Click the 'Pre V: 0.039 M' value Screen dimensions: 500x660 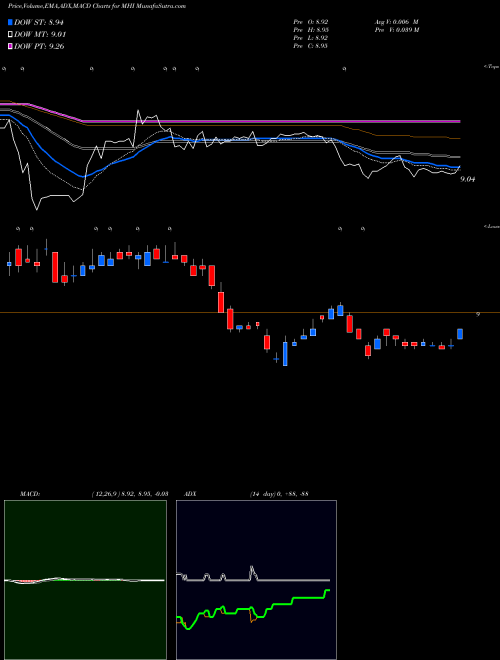[x=396, y=30]
